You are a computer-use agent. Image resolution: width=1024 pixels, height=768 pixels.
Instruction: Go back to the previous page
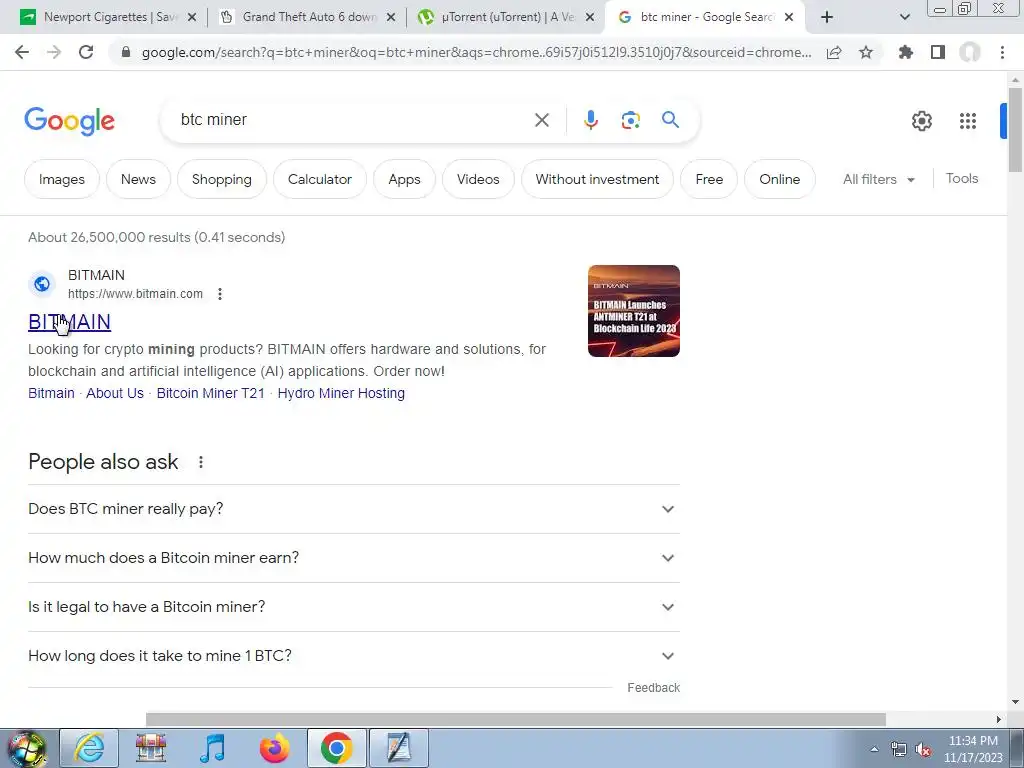(22, 52)
